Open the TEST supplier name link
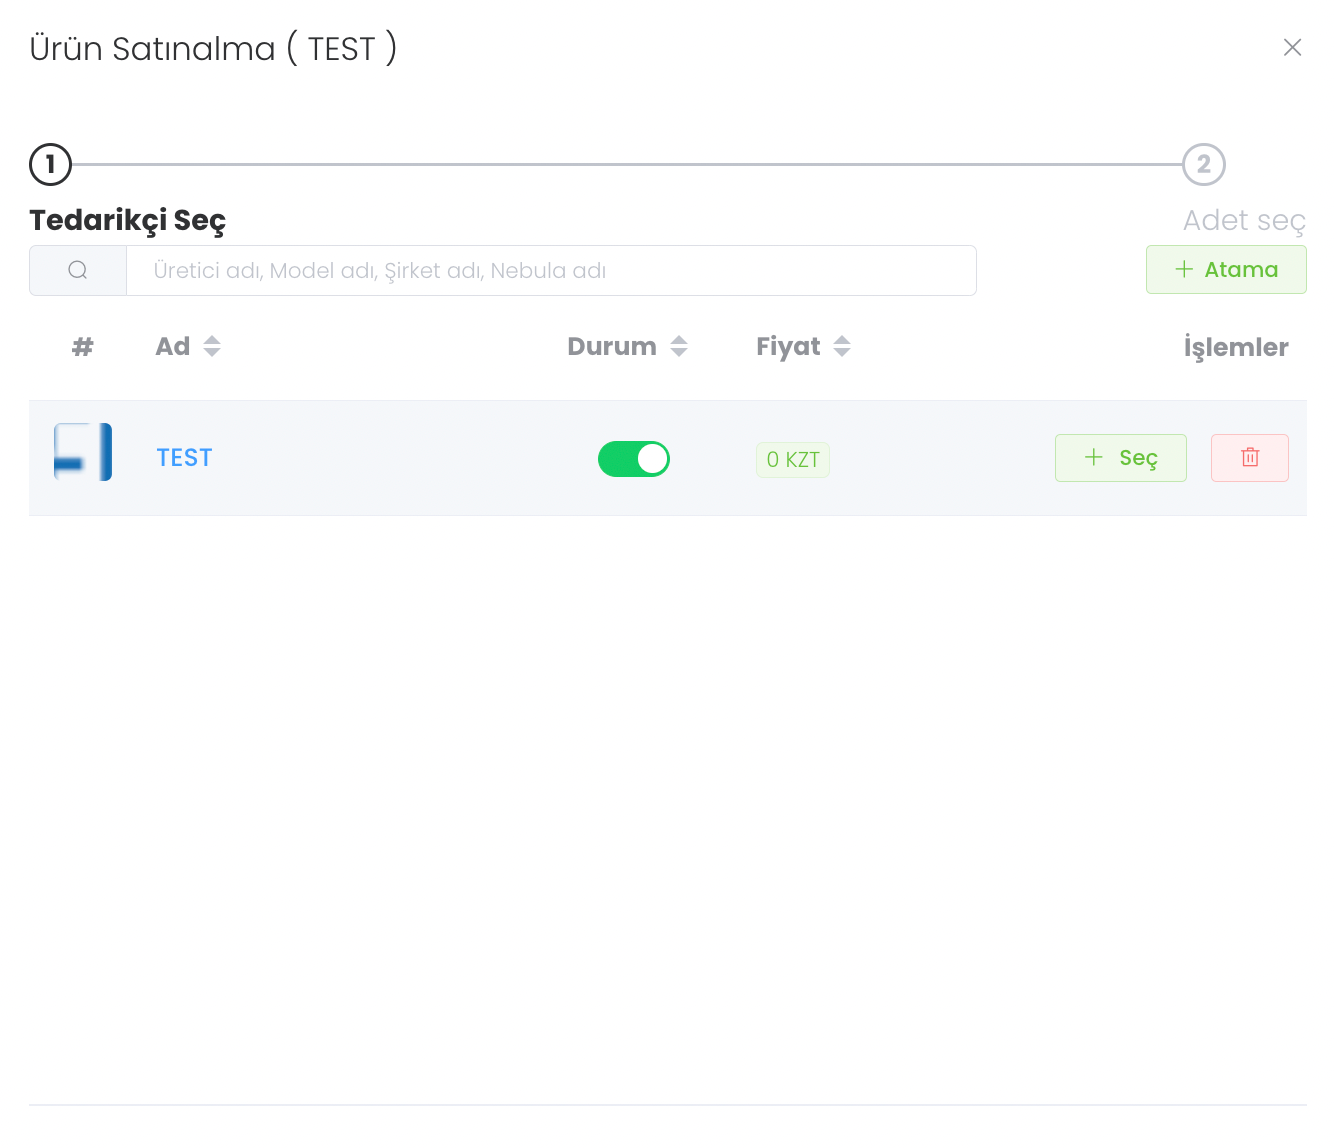This screenshot has height=1148, width=1334. pos(184,458)
